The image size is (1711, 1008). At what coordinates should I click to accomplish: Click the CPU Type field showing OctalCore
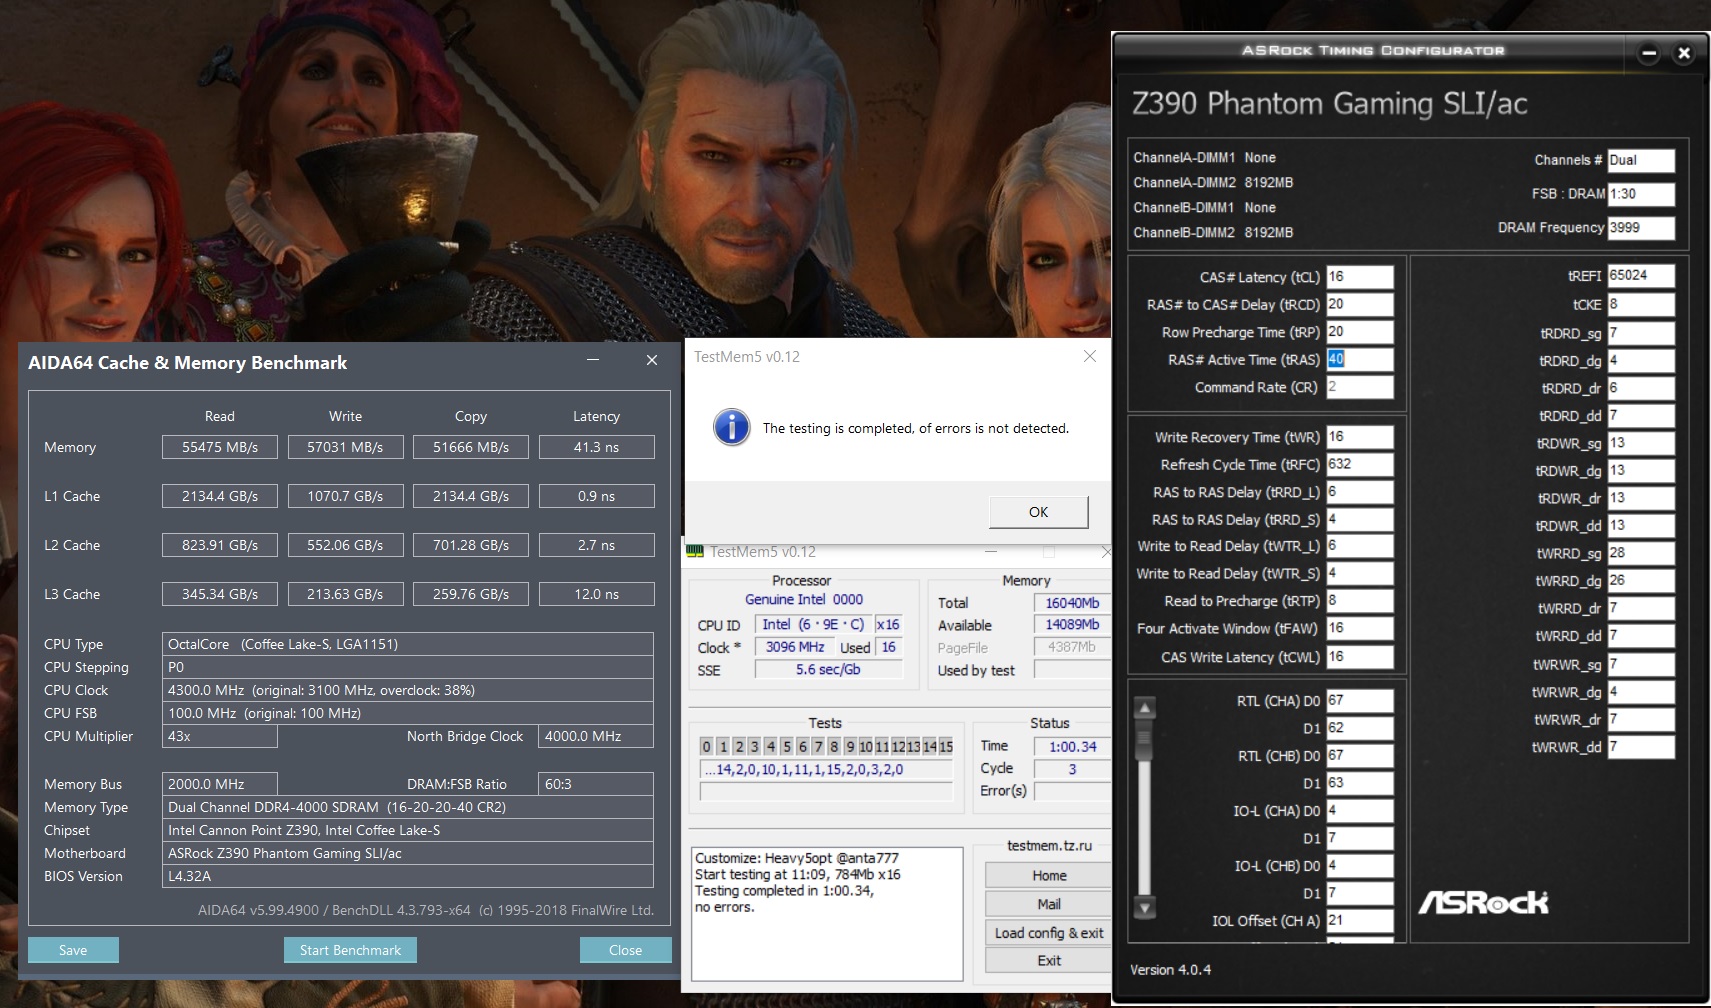click(x=408, y=644)
